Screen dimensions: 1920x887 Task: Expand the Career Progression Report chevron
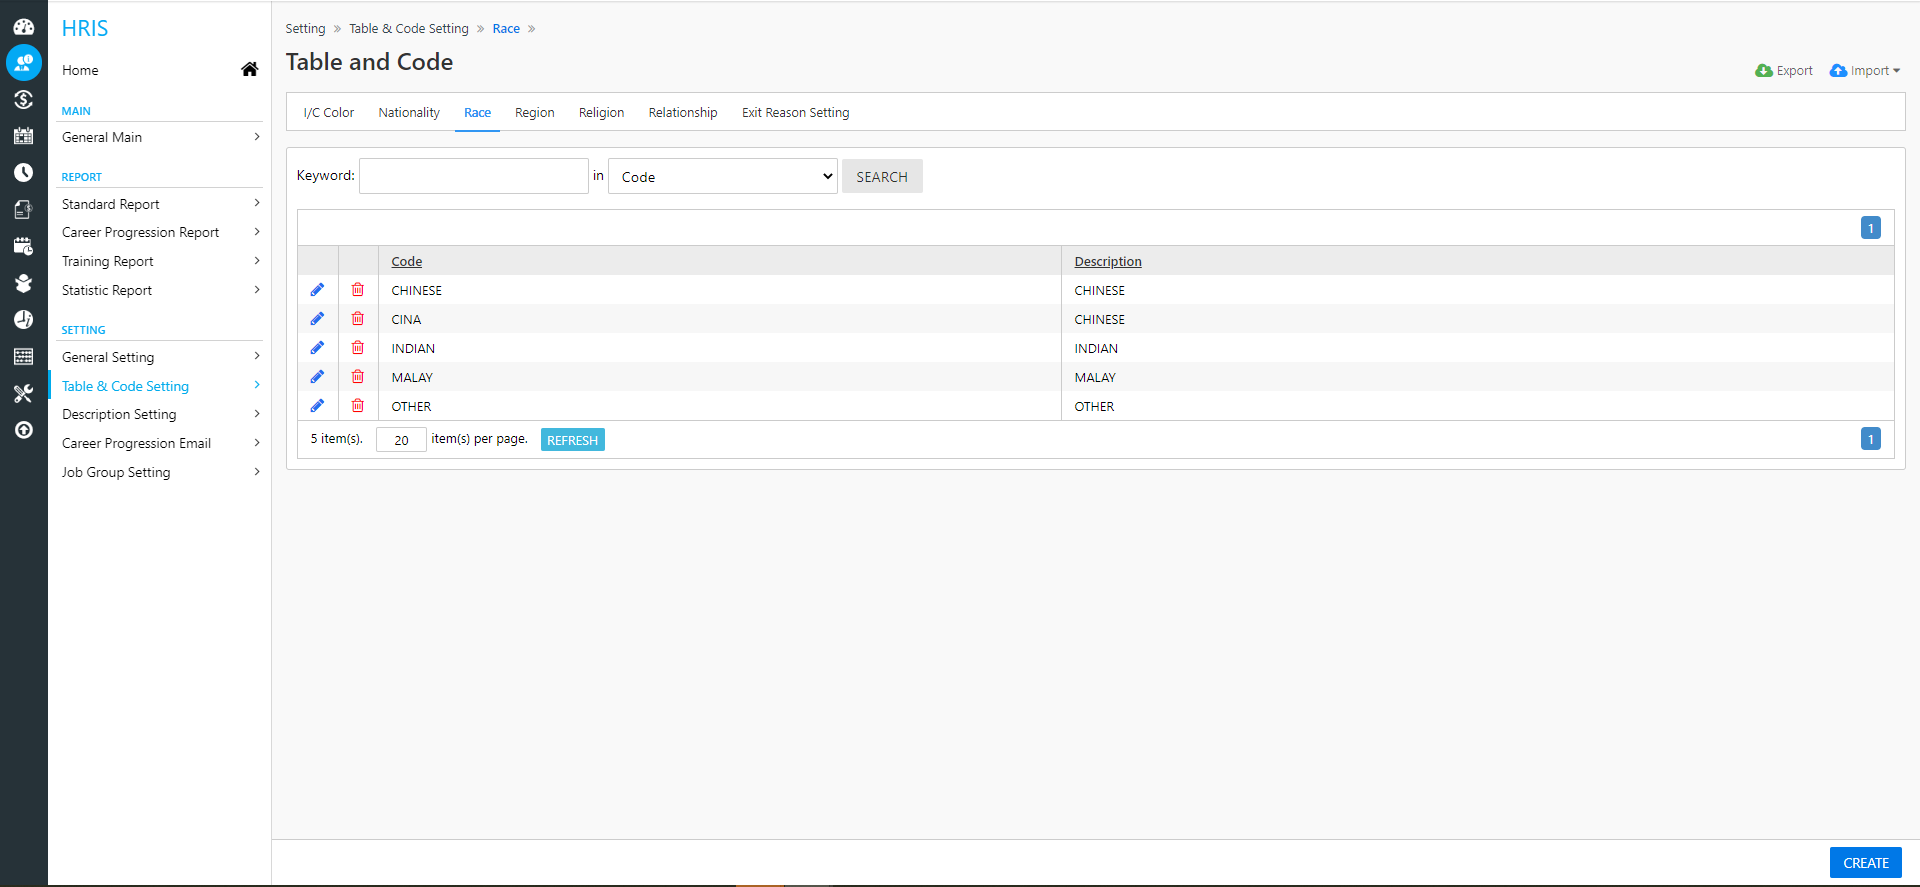pos(257,231)
